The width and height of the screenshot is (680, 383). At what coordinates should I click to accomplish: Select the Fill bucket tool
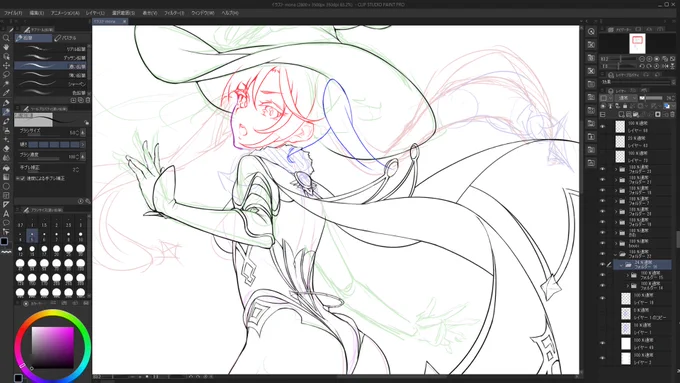6,167
